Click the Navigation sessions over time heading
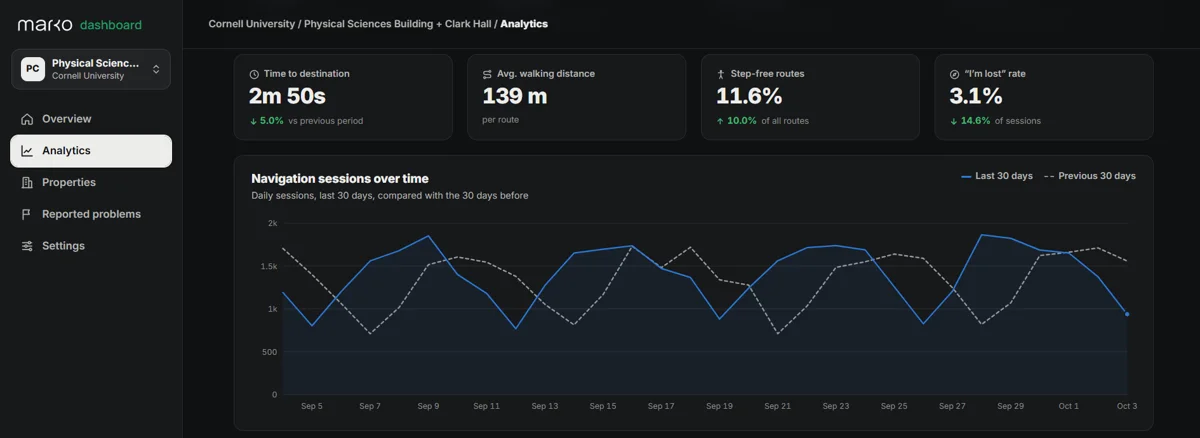 [x=340, y=179]
